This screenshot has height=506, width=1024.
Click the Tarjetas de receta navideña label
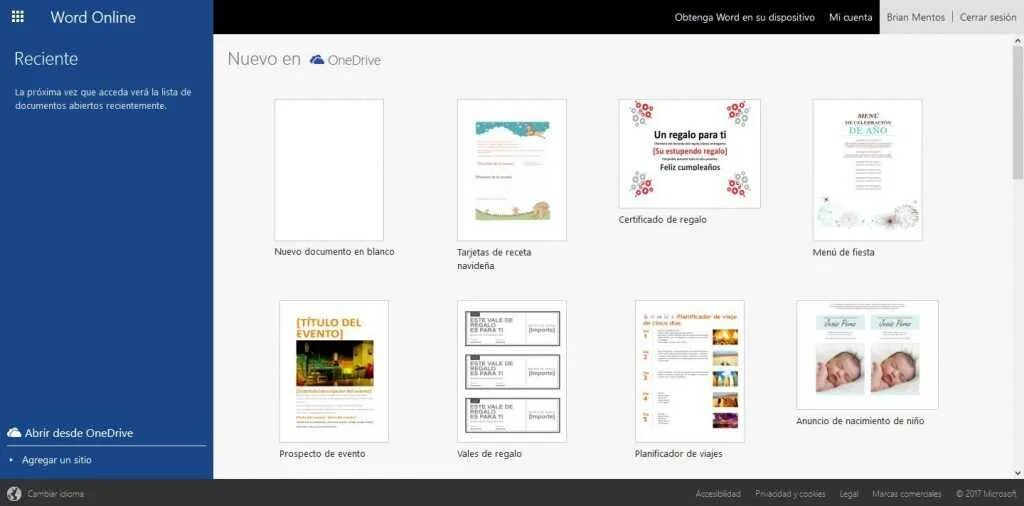click(x=494, y=259)
